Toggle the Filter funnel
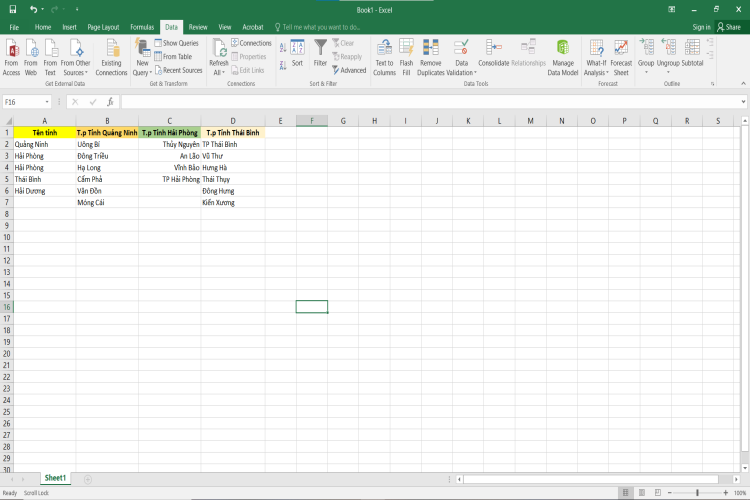The width and height of the screenshot is (750, 500). (320, 53)
